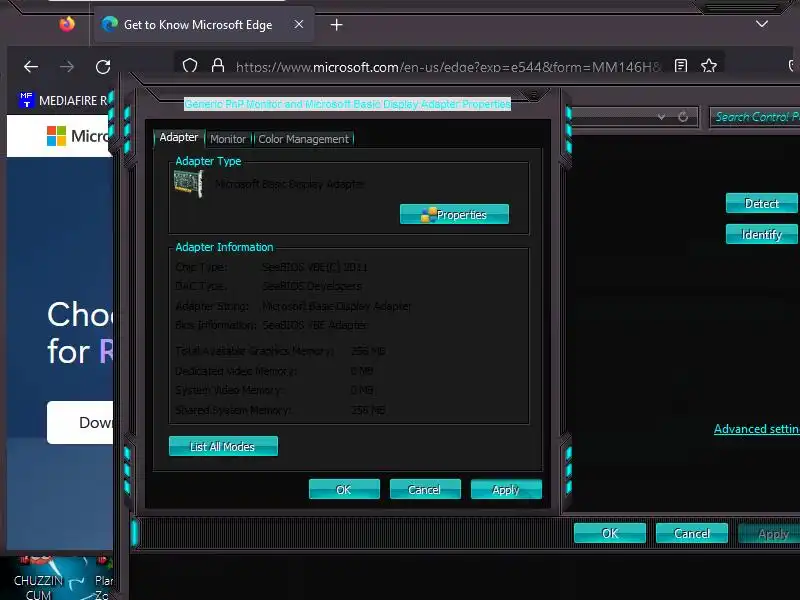Image resolution: width=800 pixels, height=600 pixels.
Task: Click the Download button on the Edge page
Action: (80, 422)
